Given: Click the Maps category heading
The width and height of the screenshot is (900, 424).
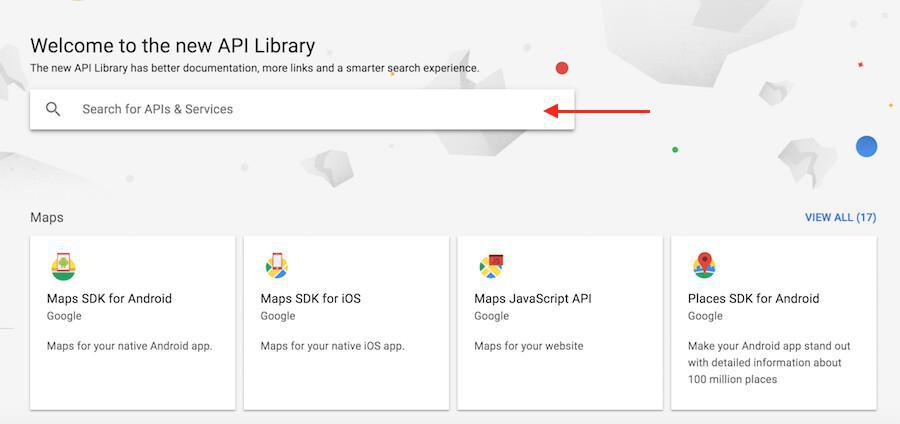Looking at the screenshot, I should pos(47,217).
